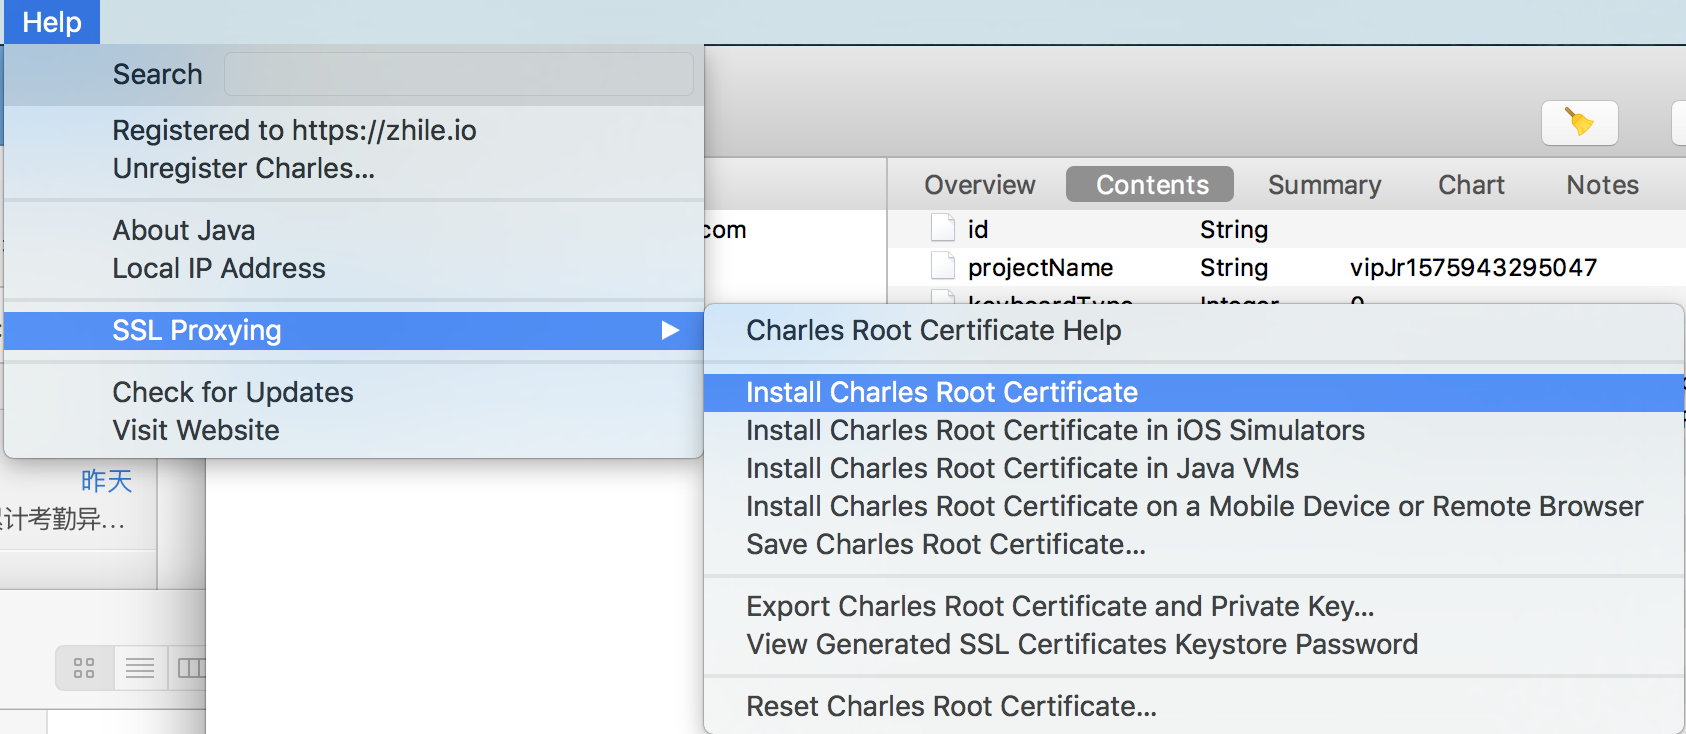Install certificate on Mobile Device or Remote Browser
The width and height of the screenshot is (1686, 734).
[x=1194, y=506]
